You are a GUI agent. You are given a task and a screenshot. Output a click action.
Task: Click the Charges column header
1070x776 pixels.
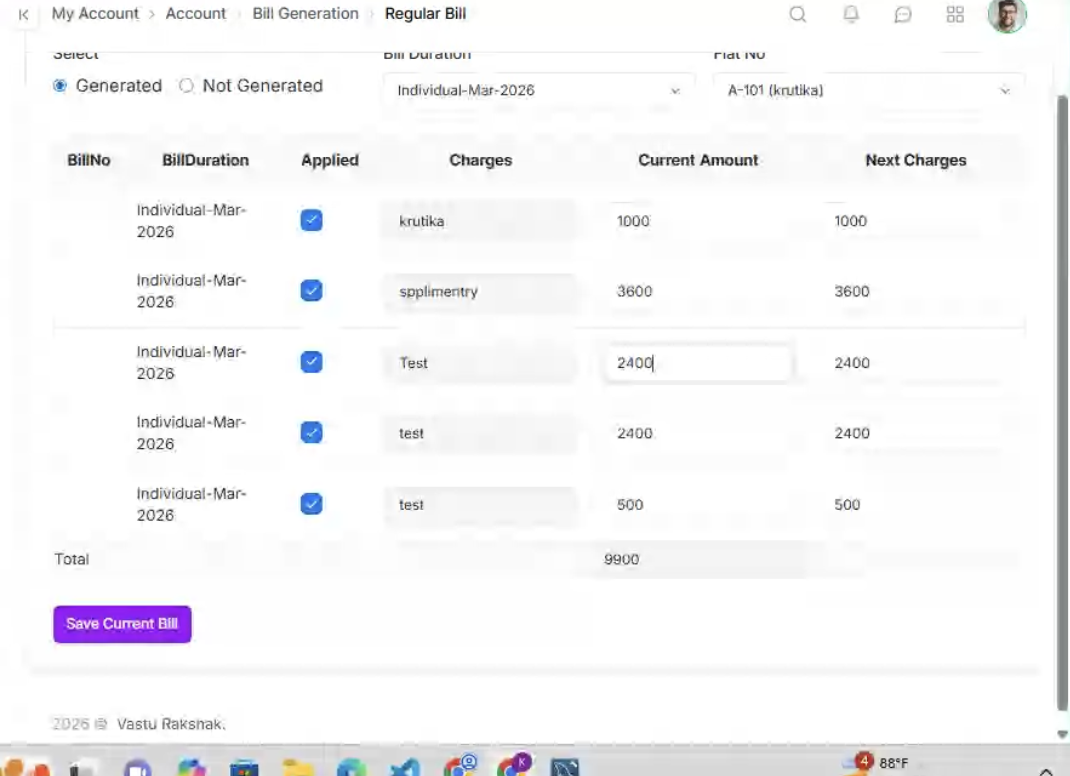point(480,160)
